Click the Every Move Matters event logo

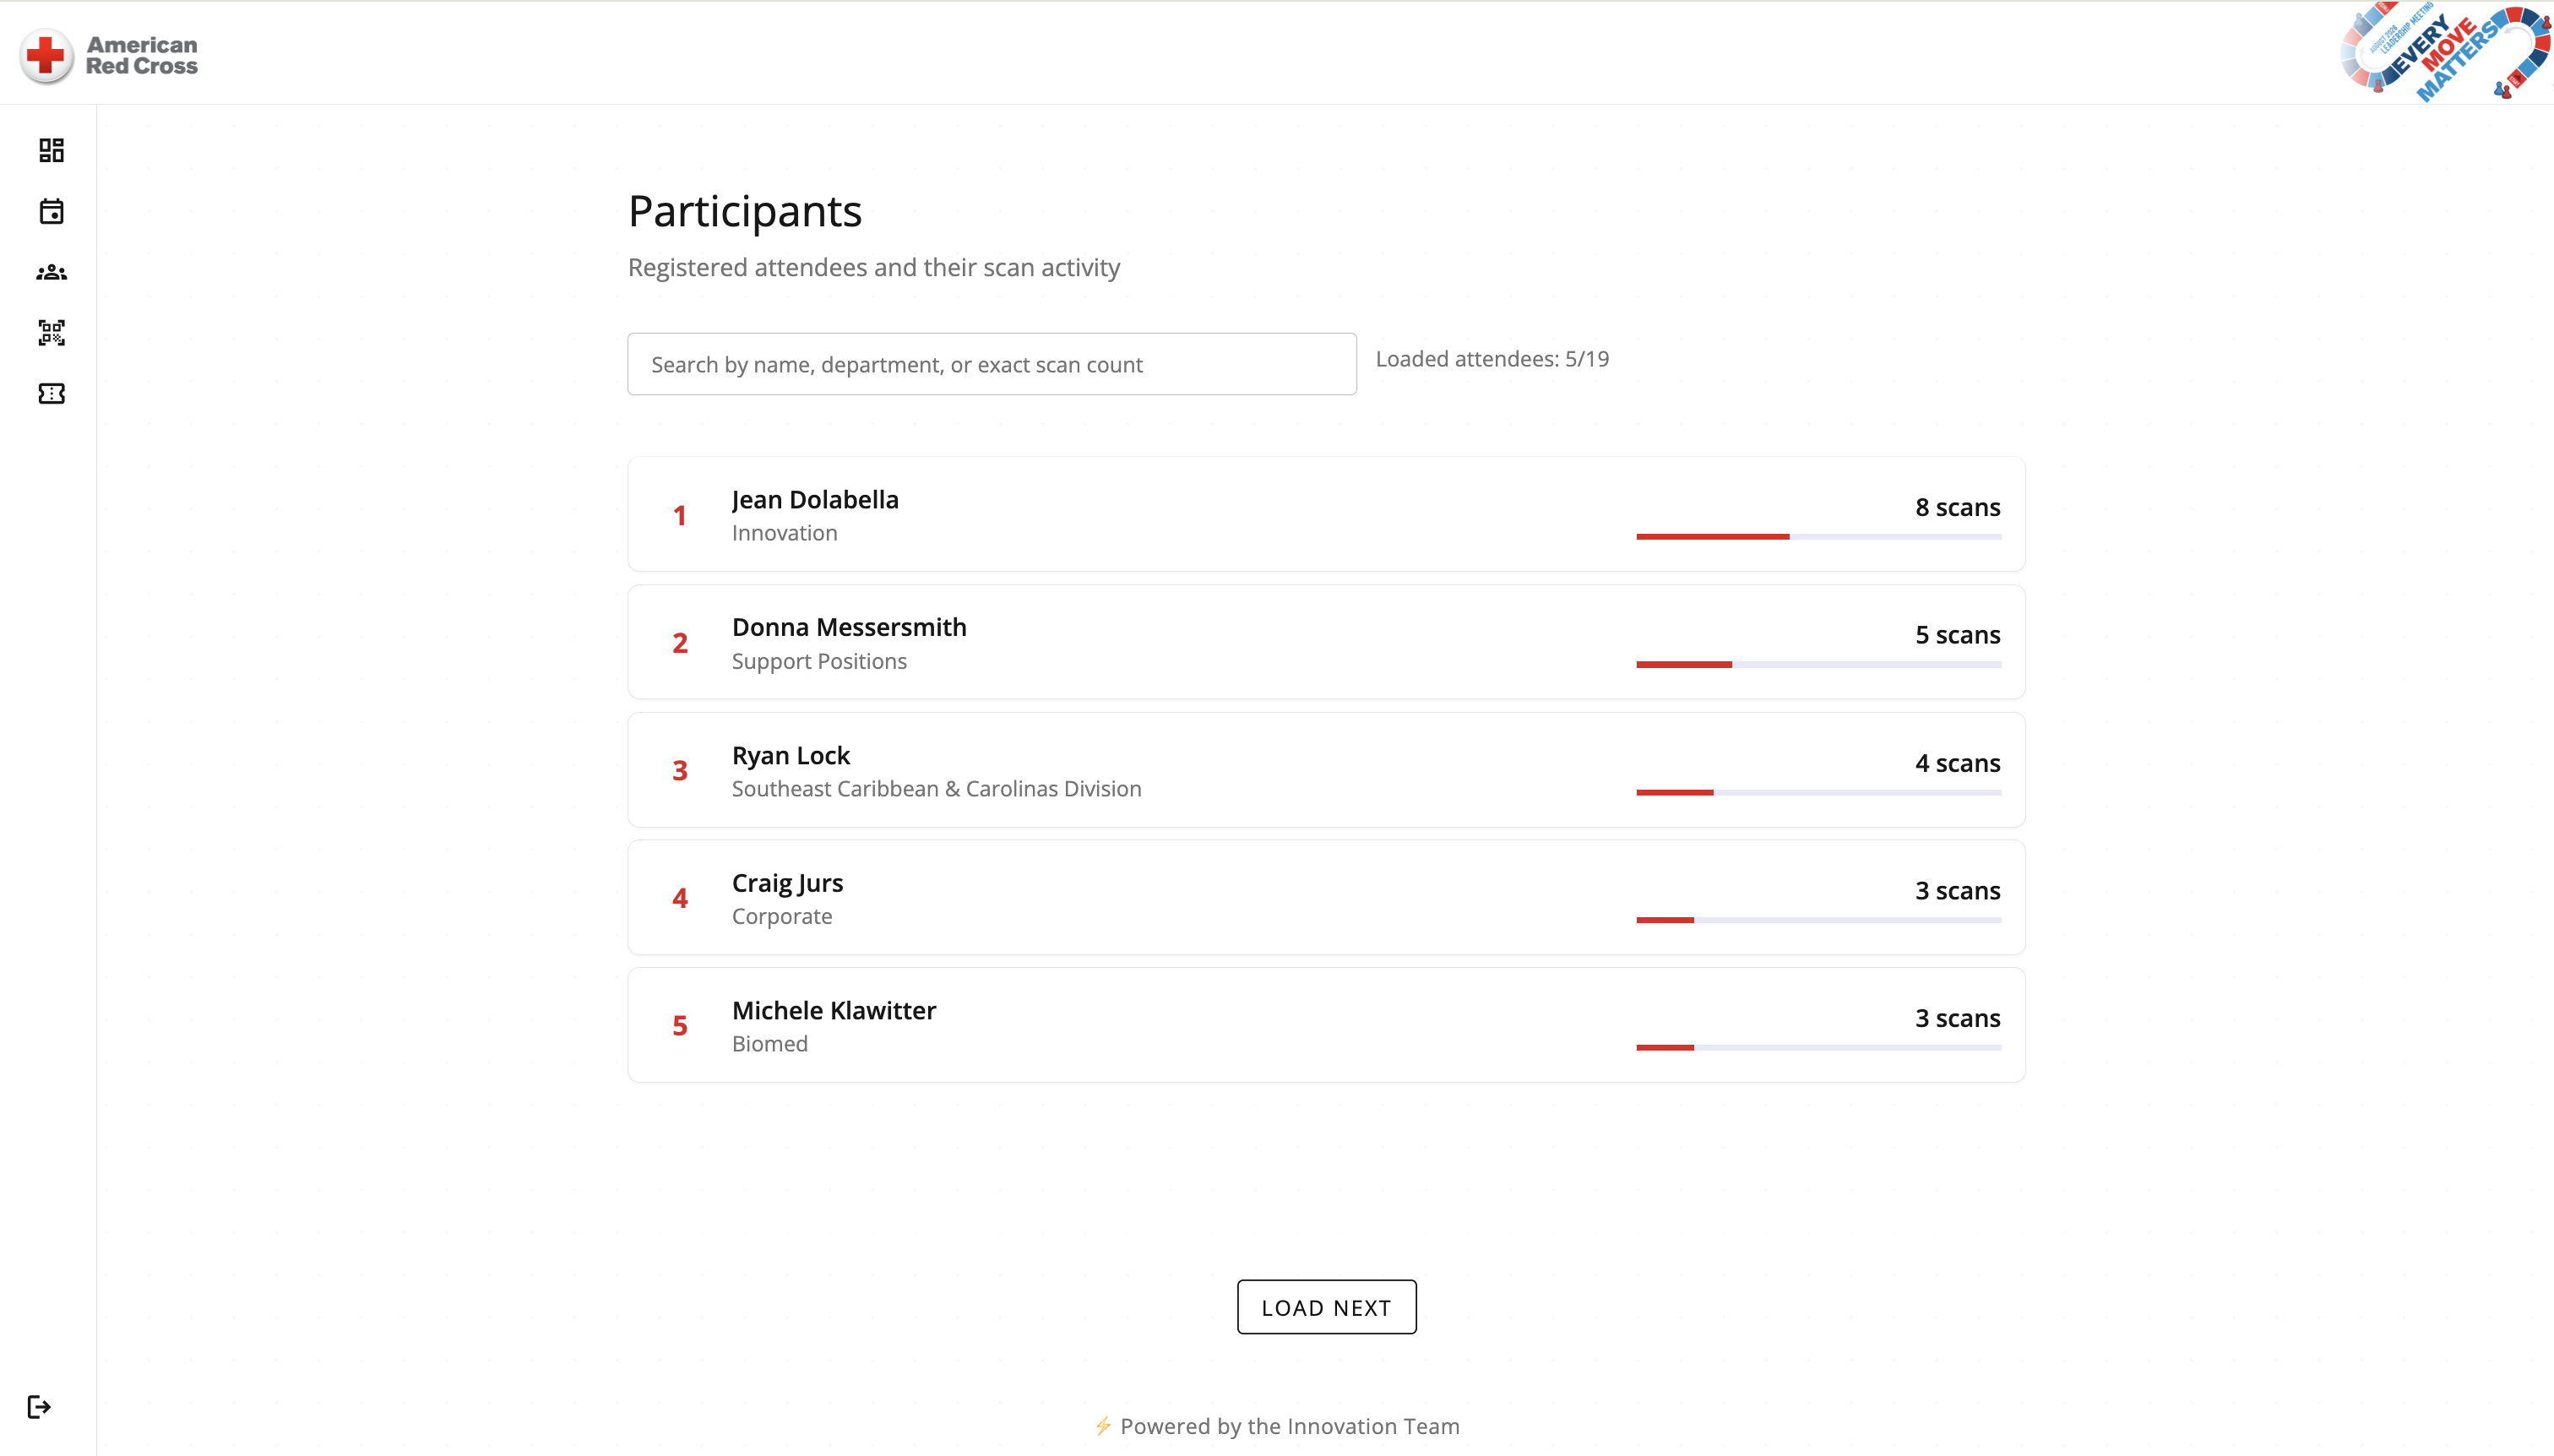point(2444,52)
